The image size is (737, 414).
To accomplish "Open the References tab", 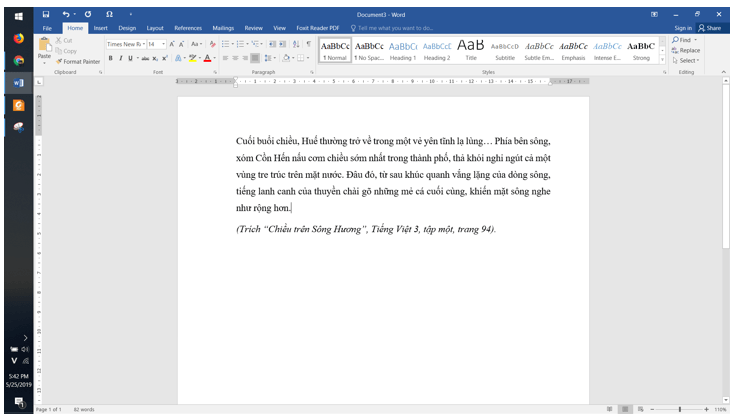I will click(187, 28).
